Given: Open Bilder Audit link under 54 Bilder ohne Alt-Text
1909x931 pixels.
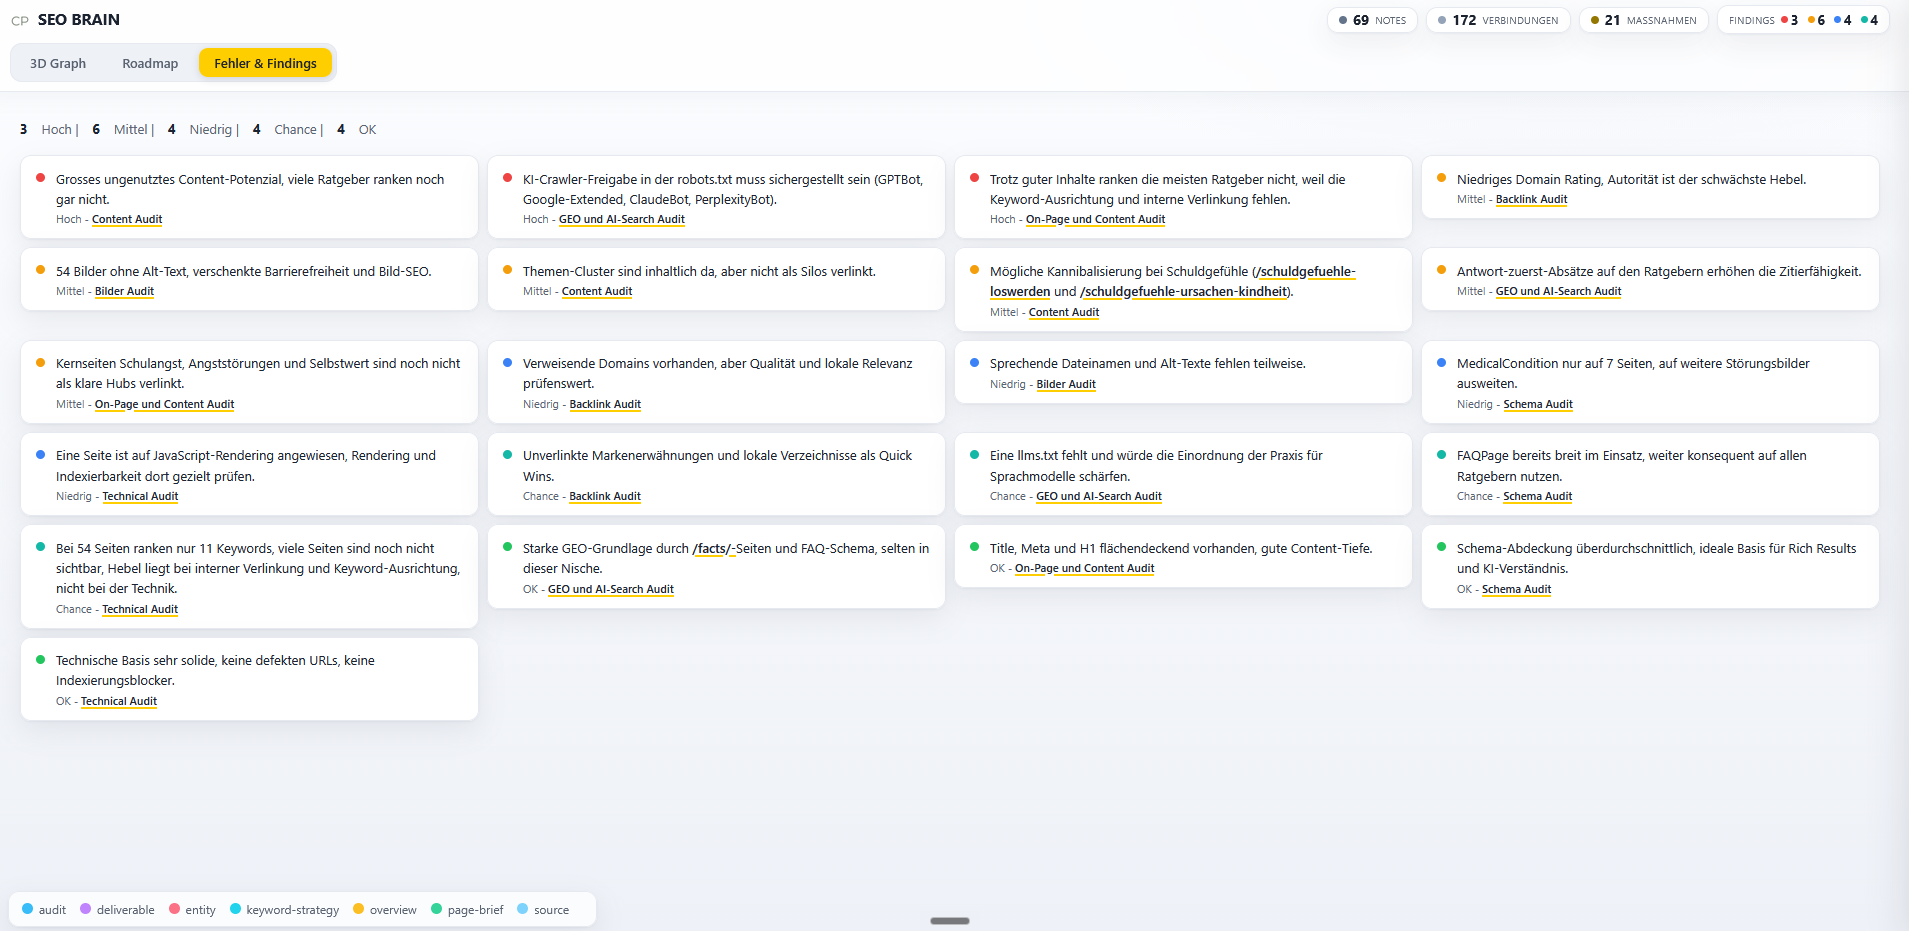Looking at the screenshot, I should pyautogui.click(x=124, y=292).
